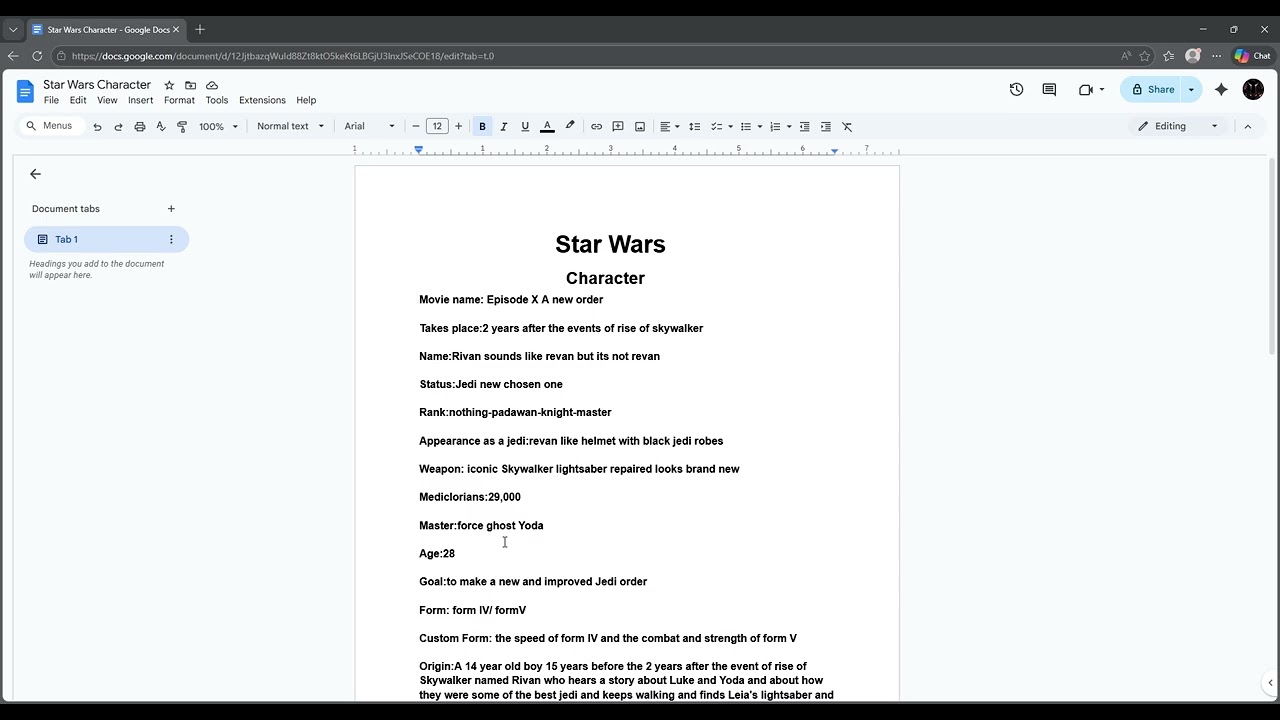The image size is (1280, 720).
Task: Open the File menu
Action: pyautogui.click(x=51, y=100)
